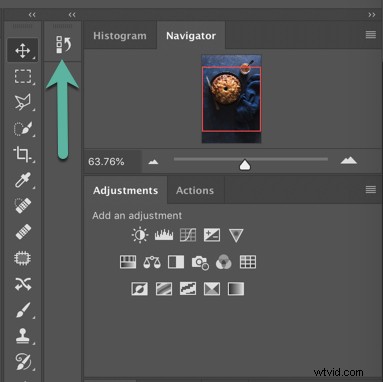This screenshot has height=382, width=383.
Task: Add a Photo Filter adjustment
Action: (x=200, y=262)
